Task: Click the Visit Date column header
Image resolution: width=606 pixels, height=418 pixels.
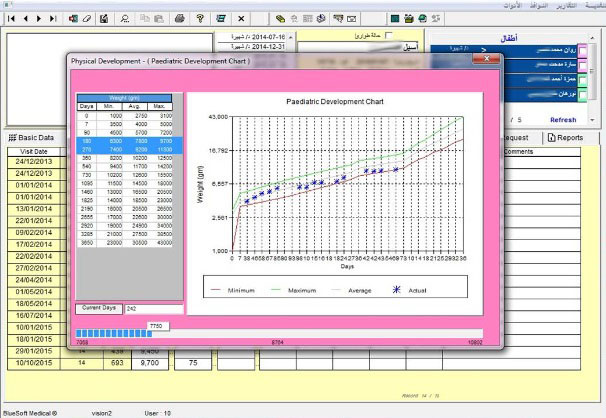Action: 34,151
